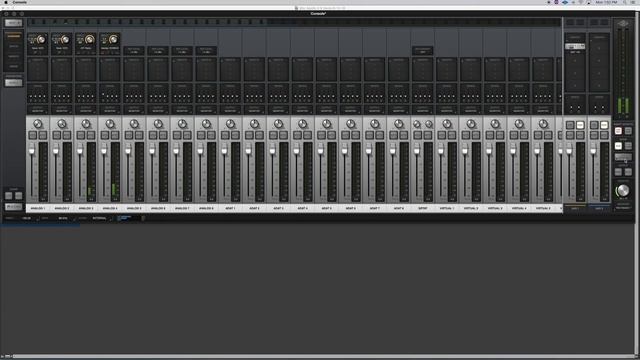Turn the main Monitor level knob

point(623,190)
